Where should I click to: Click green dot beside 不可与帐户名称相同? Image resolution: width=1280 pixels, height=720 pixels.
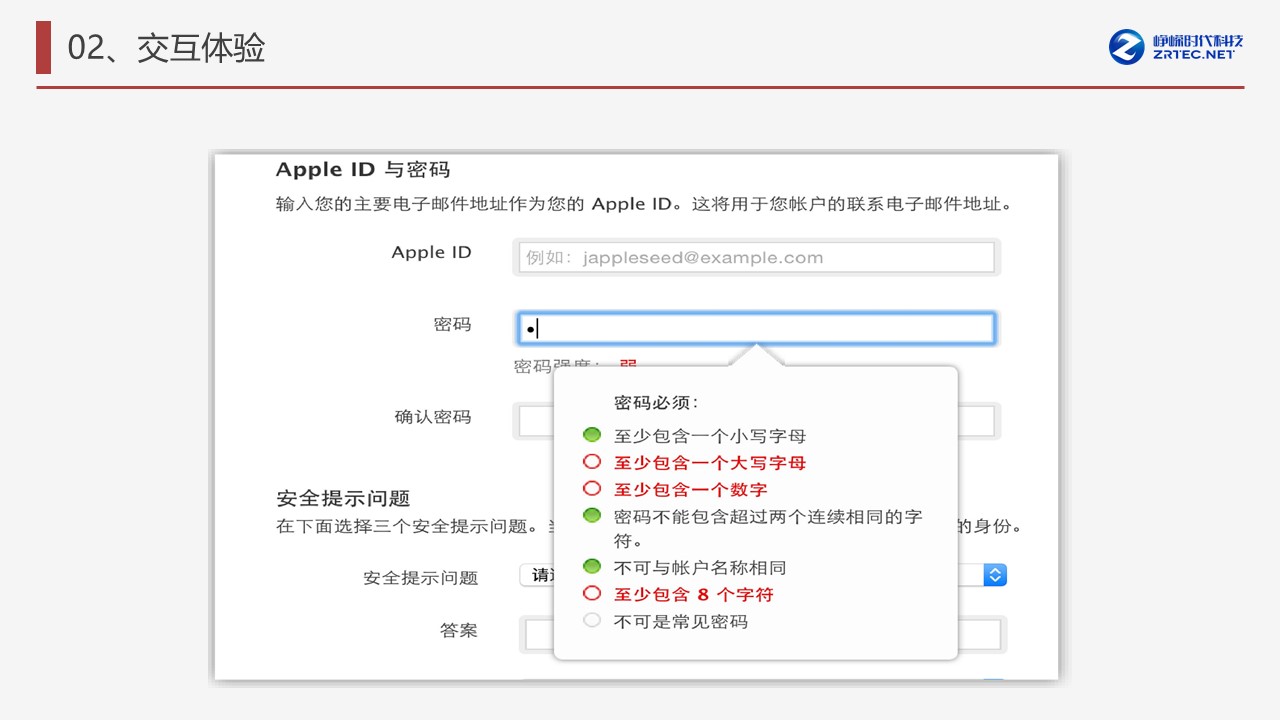592,567
